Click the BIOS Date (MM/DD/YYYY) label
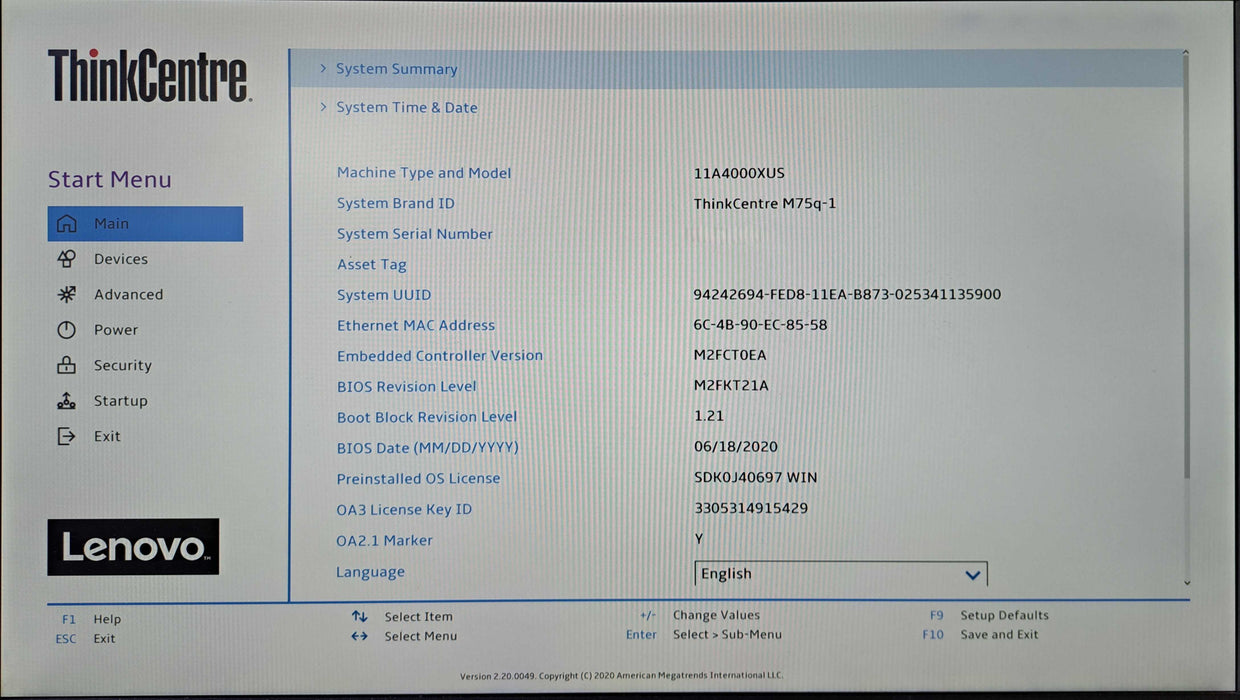Image resolution: width=1240 pixels, height=700 pixels. (428, 448)
